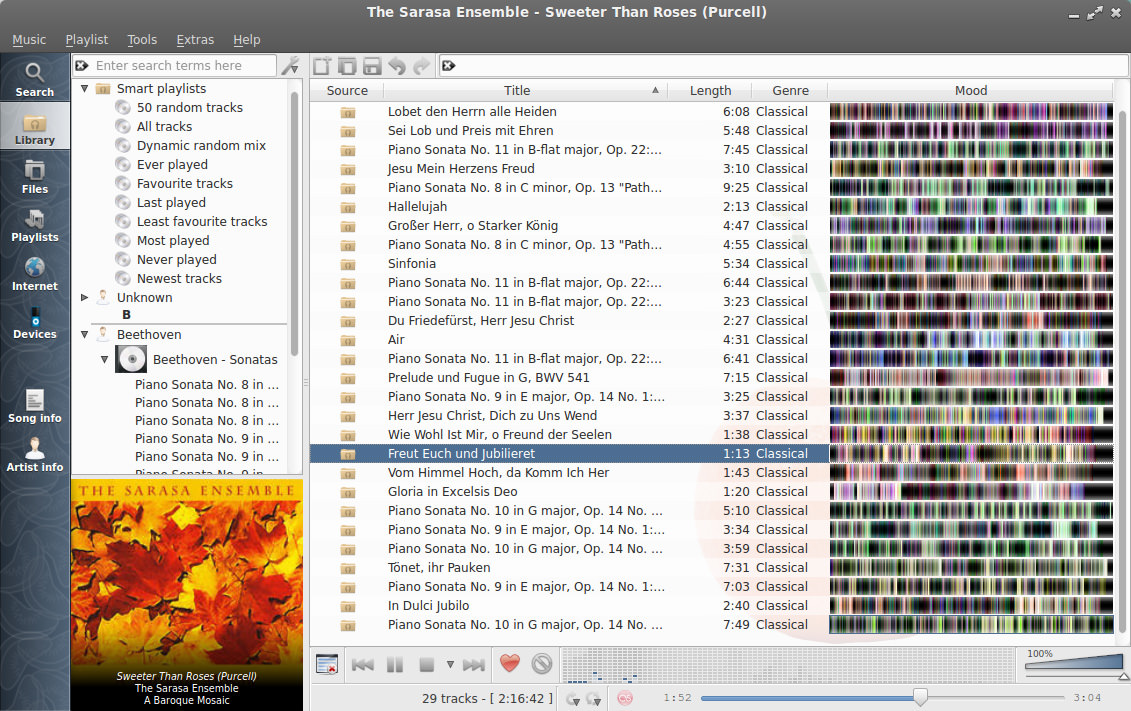The height and width of the screenshot is (711, 1131).
Task: Select the track Lobet den Herrn alle Heiden
Action: pyautogui.click(x=472, y=112)
